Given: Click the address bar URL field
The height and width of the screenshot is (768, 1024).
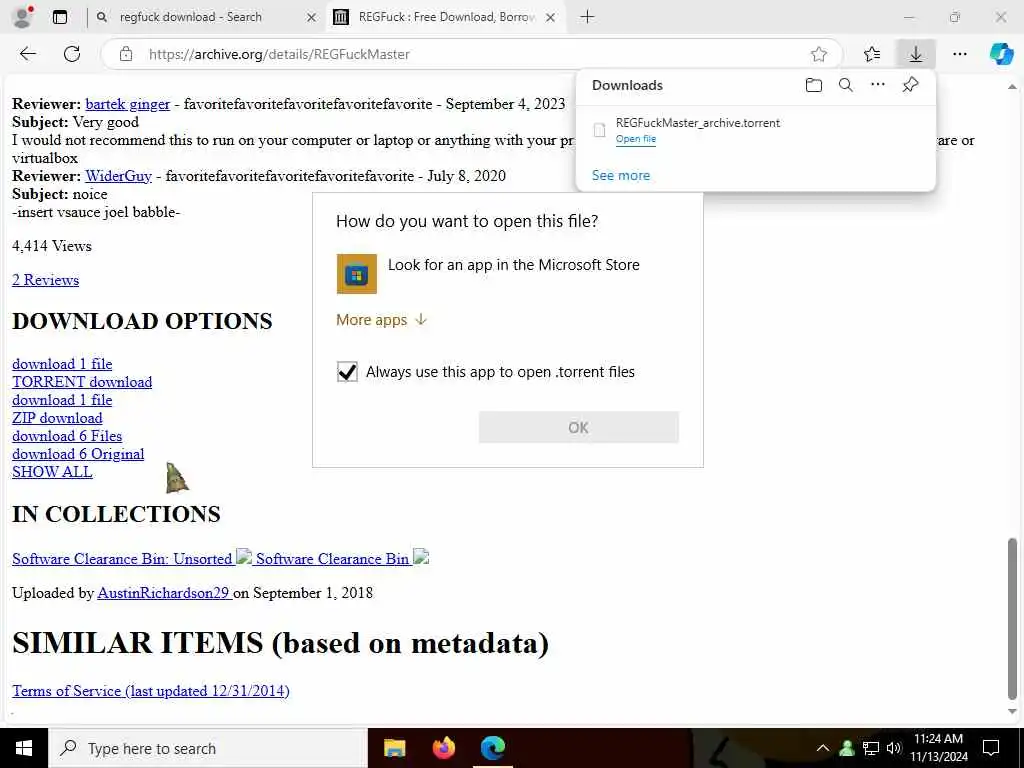Looking at the screenshot, I should coord(470,54).
